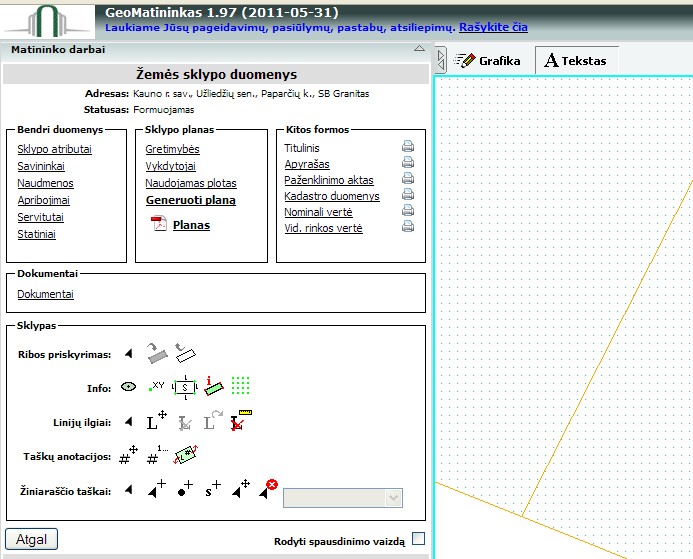Open Paženklinimo aktas link
This screenshot has height=559, width=693.
click(329, 180)
